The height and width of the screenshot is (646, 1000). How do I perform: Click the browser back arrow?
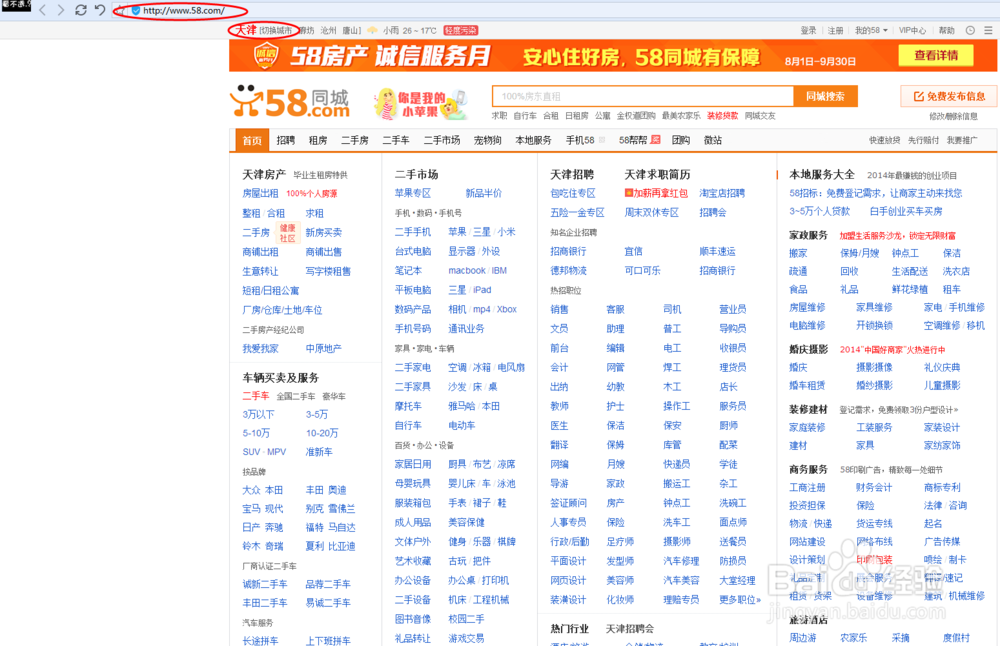click(43, 10)
